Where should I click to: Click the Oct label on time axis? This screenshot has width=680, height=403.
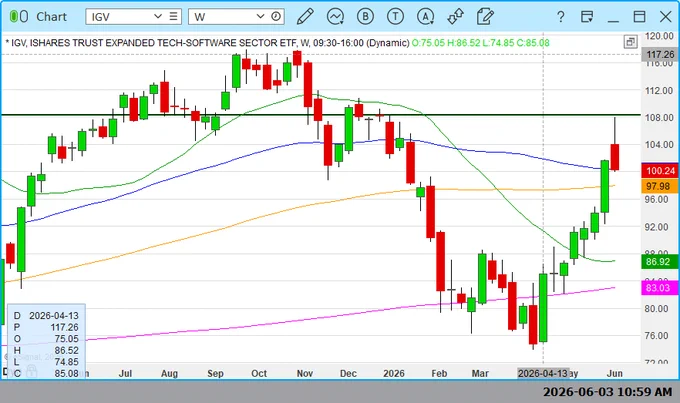pyautogui.click(x=259, y=373)
